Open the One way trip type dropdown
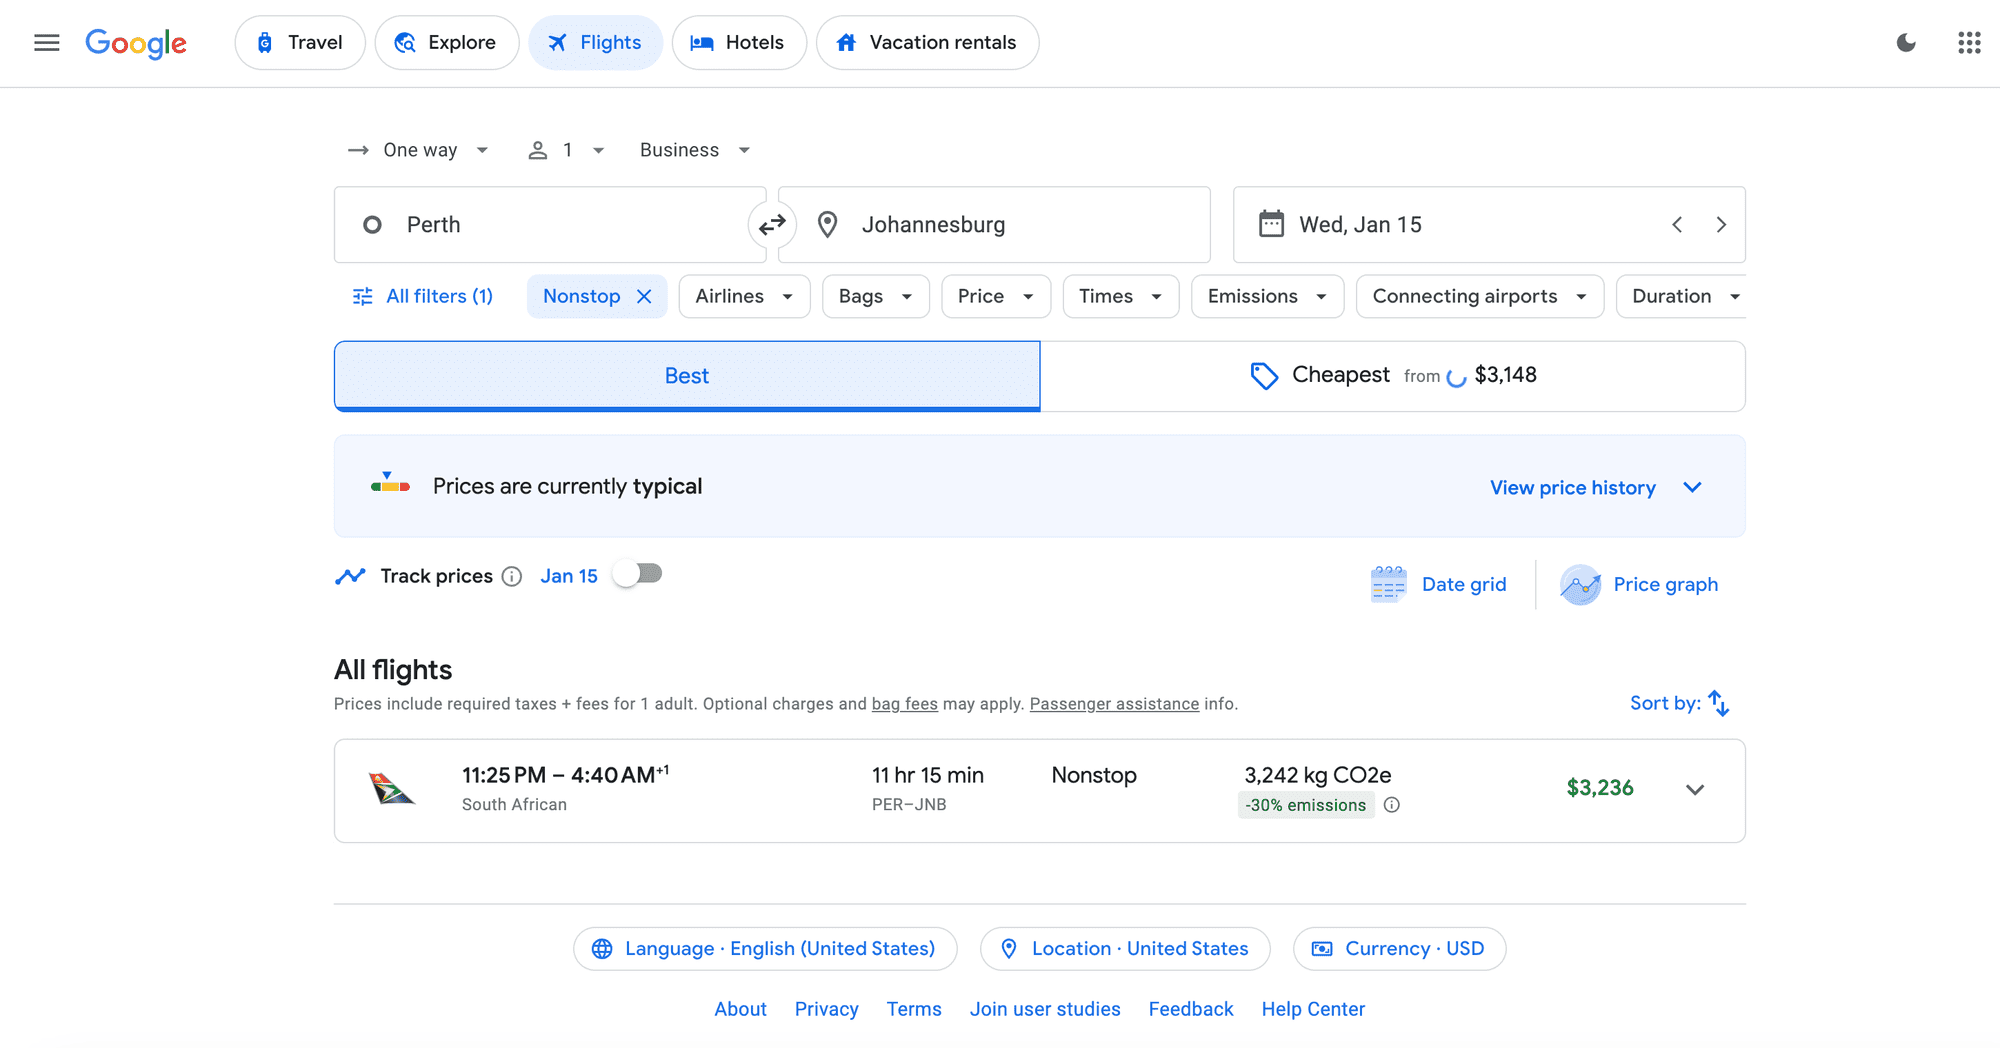Image resolution: width=2000 pixels, height=1048 pixels. pos(418,150)
